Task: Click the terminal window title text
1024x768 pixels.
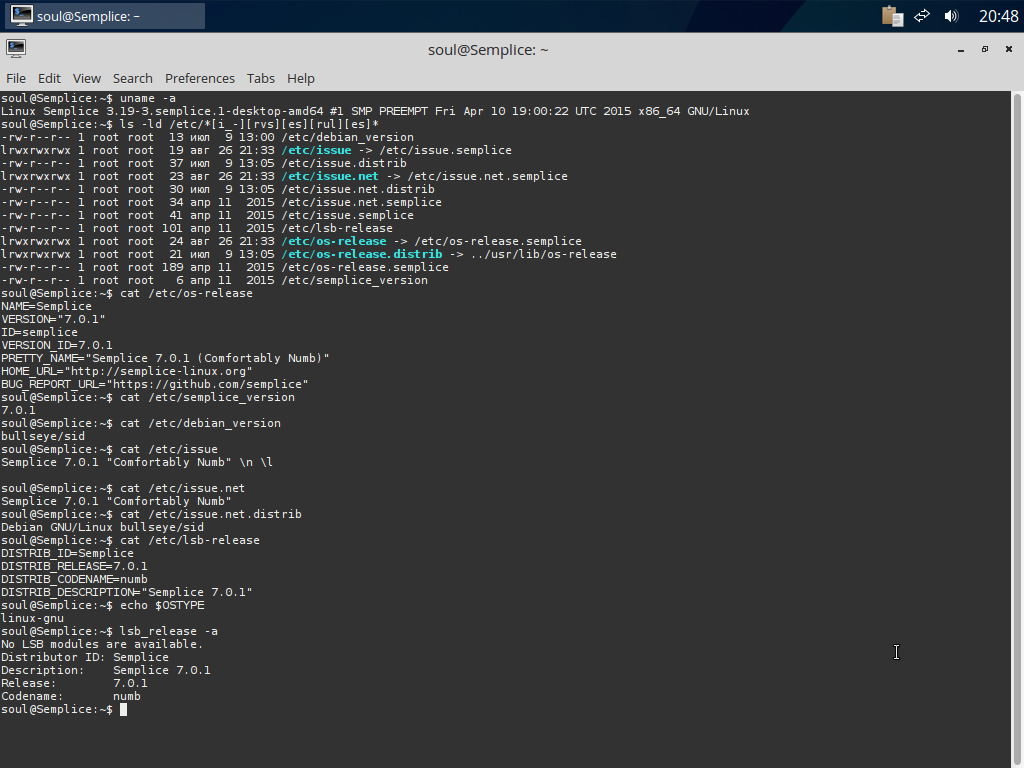Action: [x=488, y=50]
